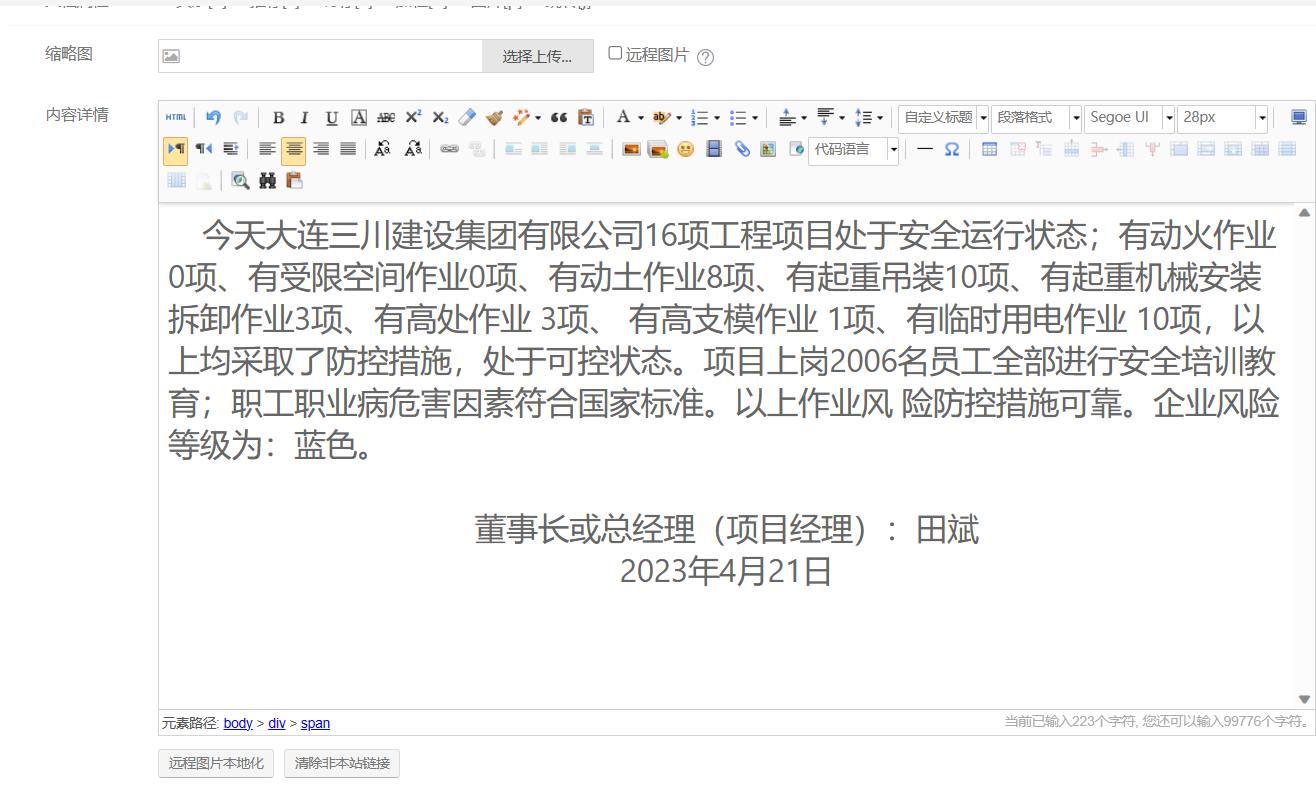Insert a video
1316x789 pixels.
[713, 150]
